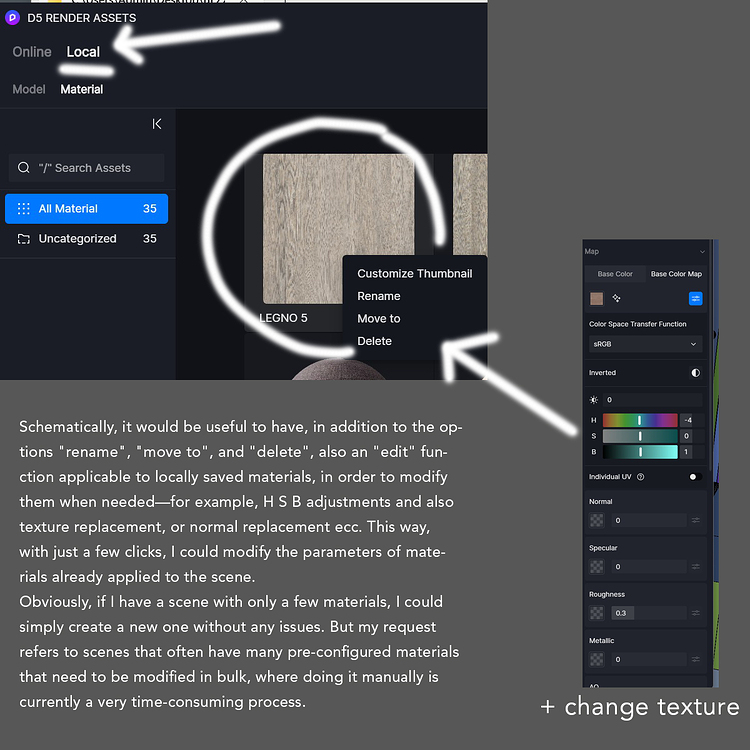Click the D5 RENDER ASSETS title text

(x=82, y=18)
